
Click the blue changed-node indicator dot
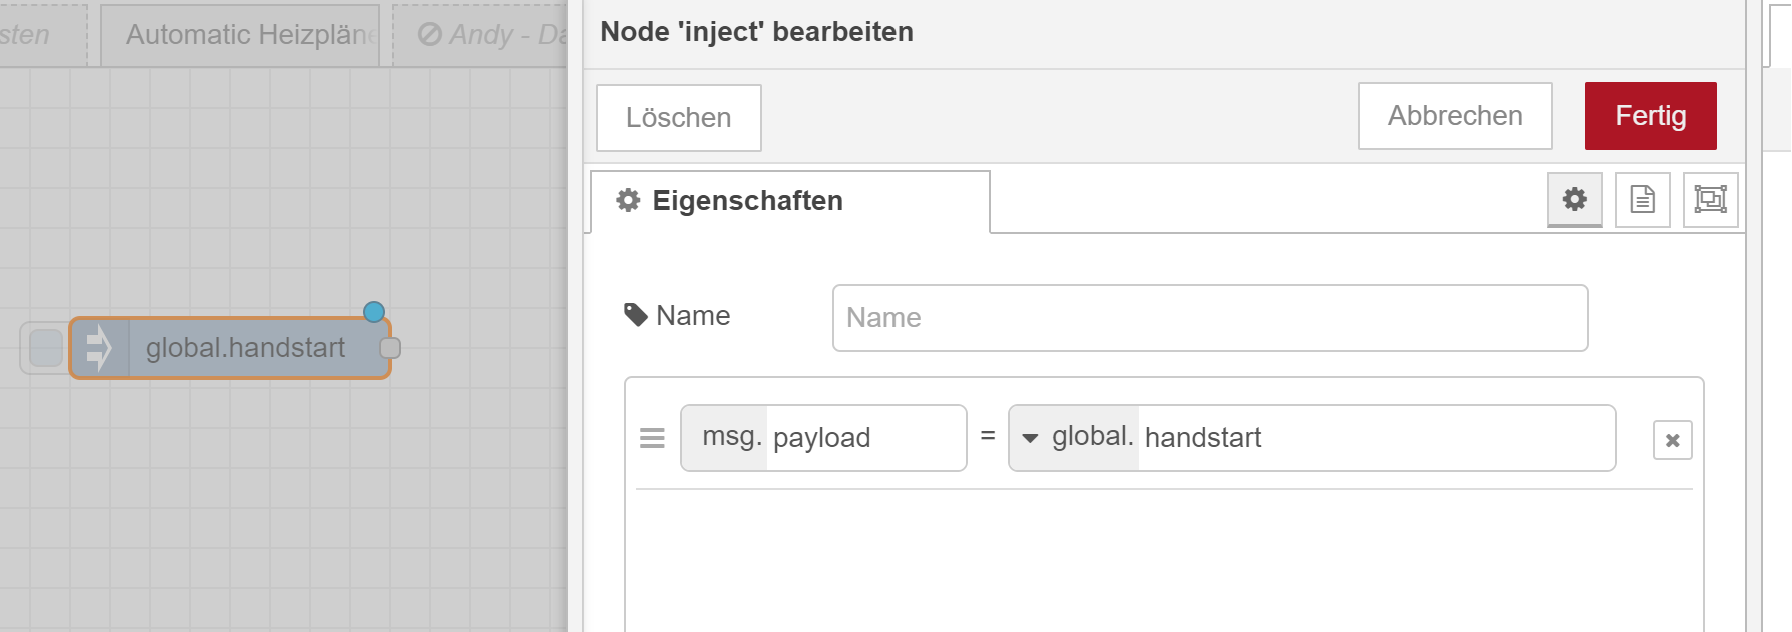point(374,312)
